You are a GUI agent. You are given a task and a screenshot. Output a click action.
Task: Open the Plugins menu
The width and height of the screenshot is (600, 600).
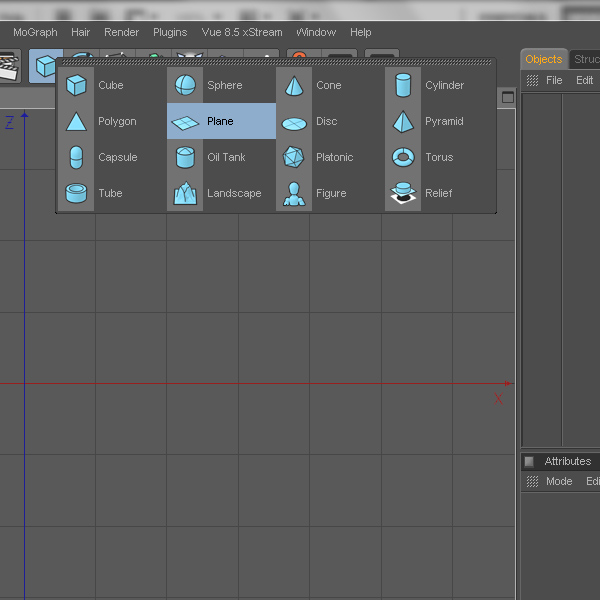170,32
